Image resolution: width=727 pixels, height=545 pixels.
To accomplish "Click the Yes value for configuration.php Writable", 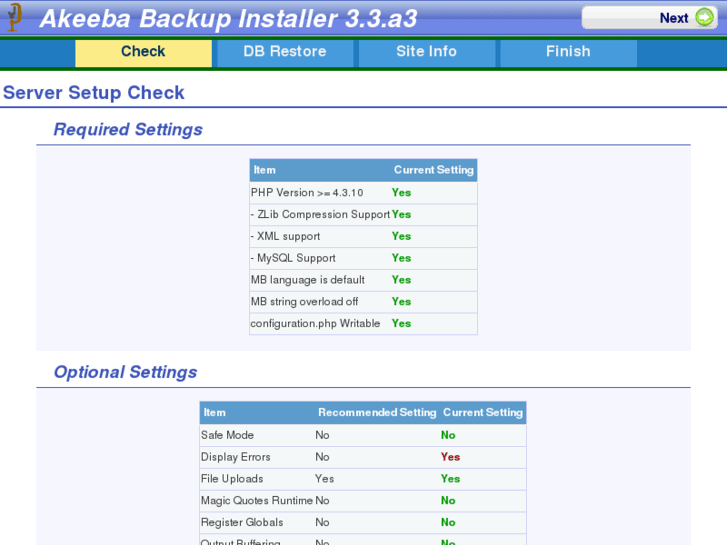I will point(402,323).
